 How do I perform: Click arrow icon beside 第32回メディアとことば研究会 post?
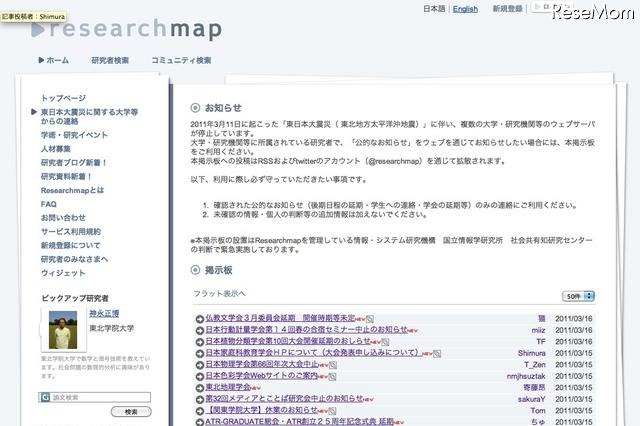200,399
